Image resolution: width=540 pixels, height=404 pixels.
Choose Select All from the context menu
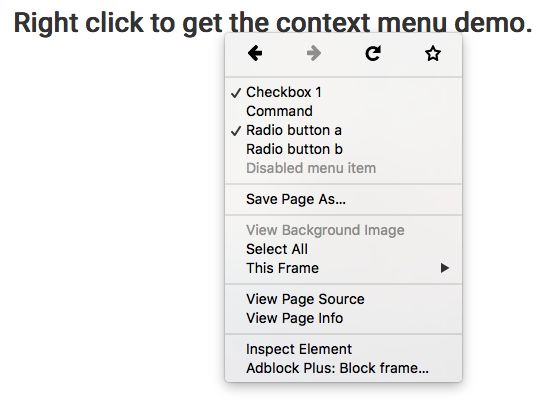(x=343, y=249)
